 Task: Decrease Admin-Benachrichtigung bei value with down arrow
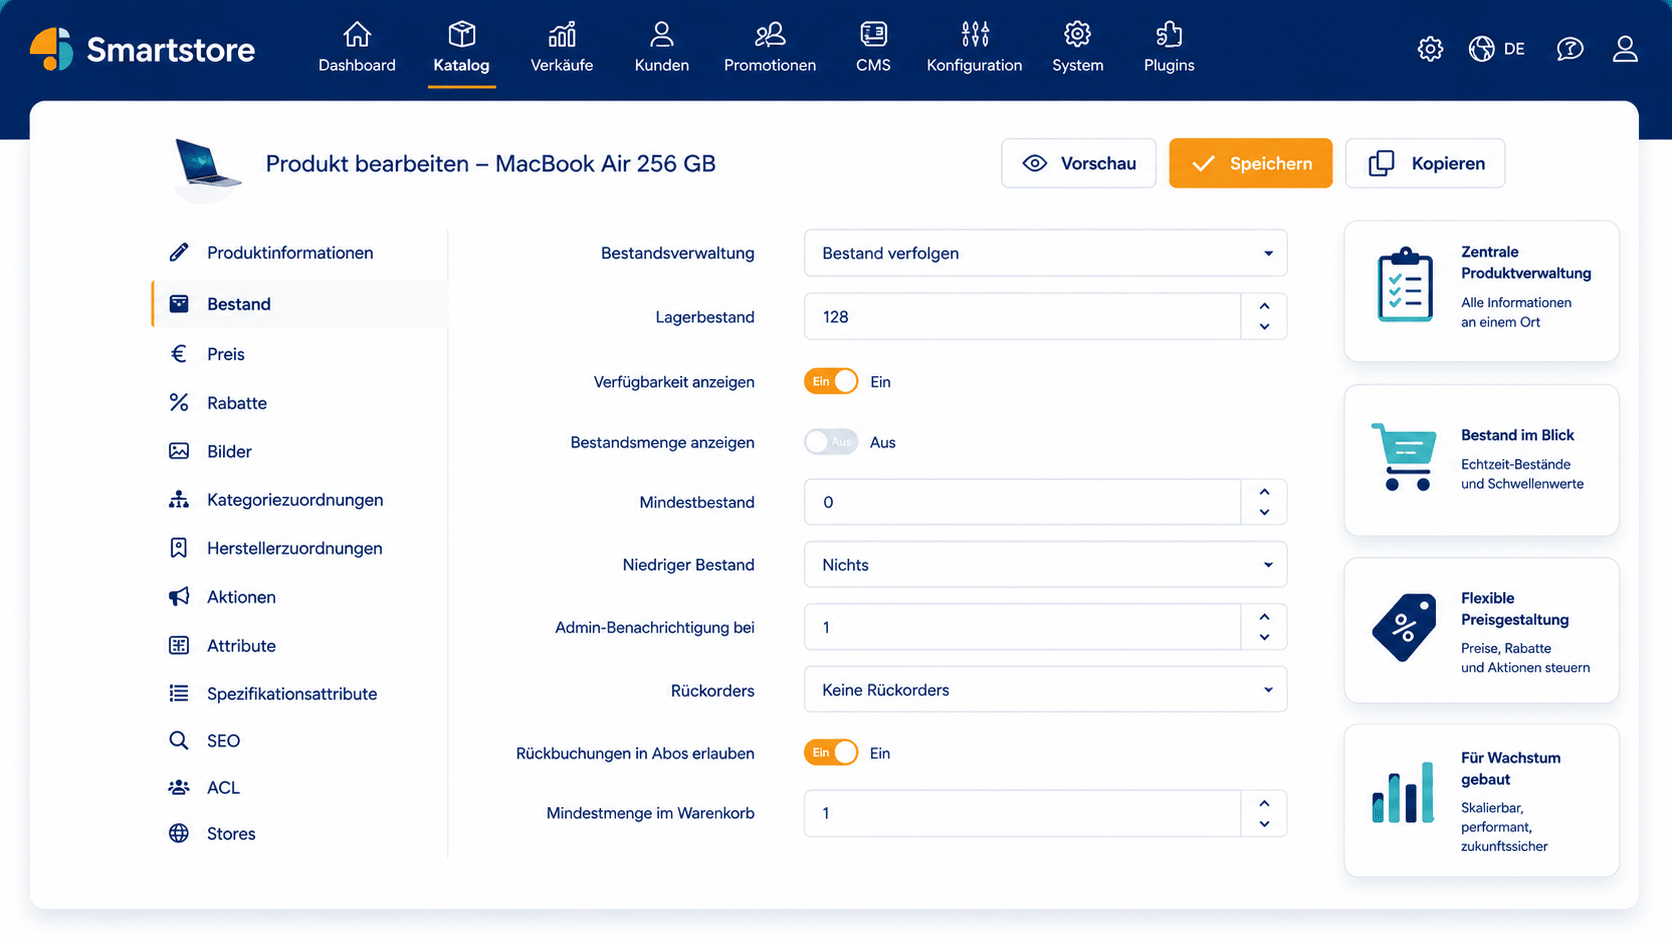pos(1264,638)
